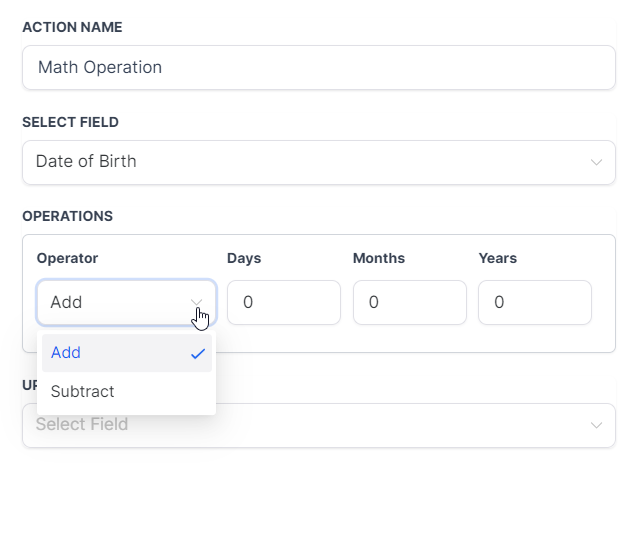This screenshot has height=533, width=643.
Task: Click the ACTION NAME label
Action: [x=72, y=27]
